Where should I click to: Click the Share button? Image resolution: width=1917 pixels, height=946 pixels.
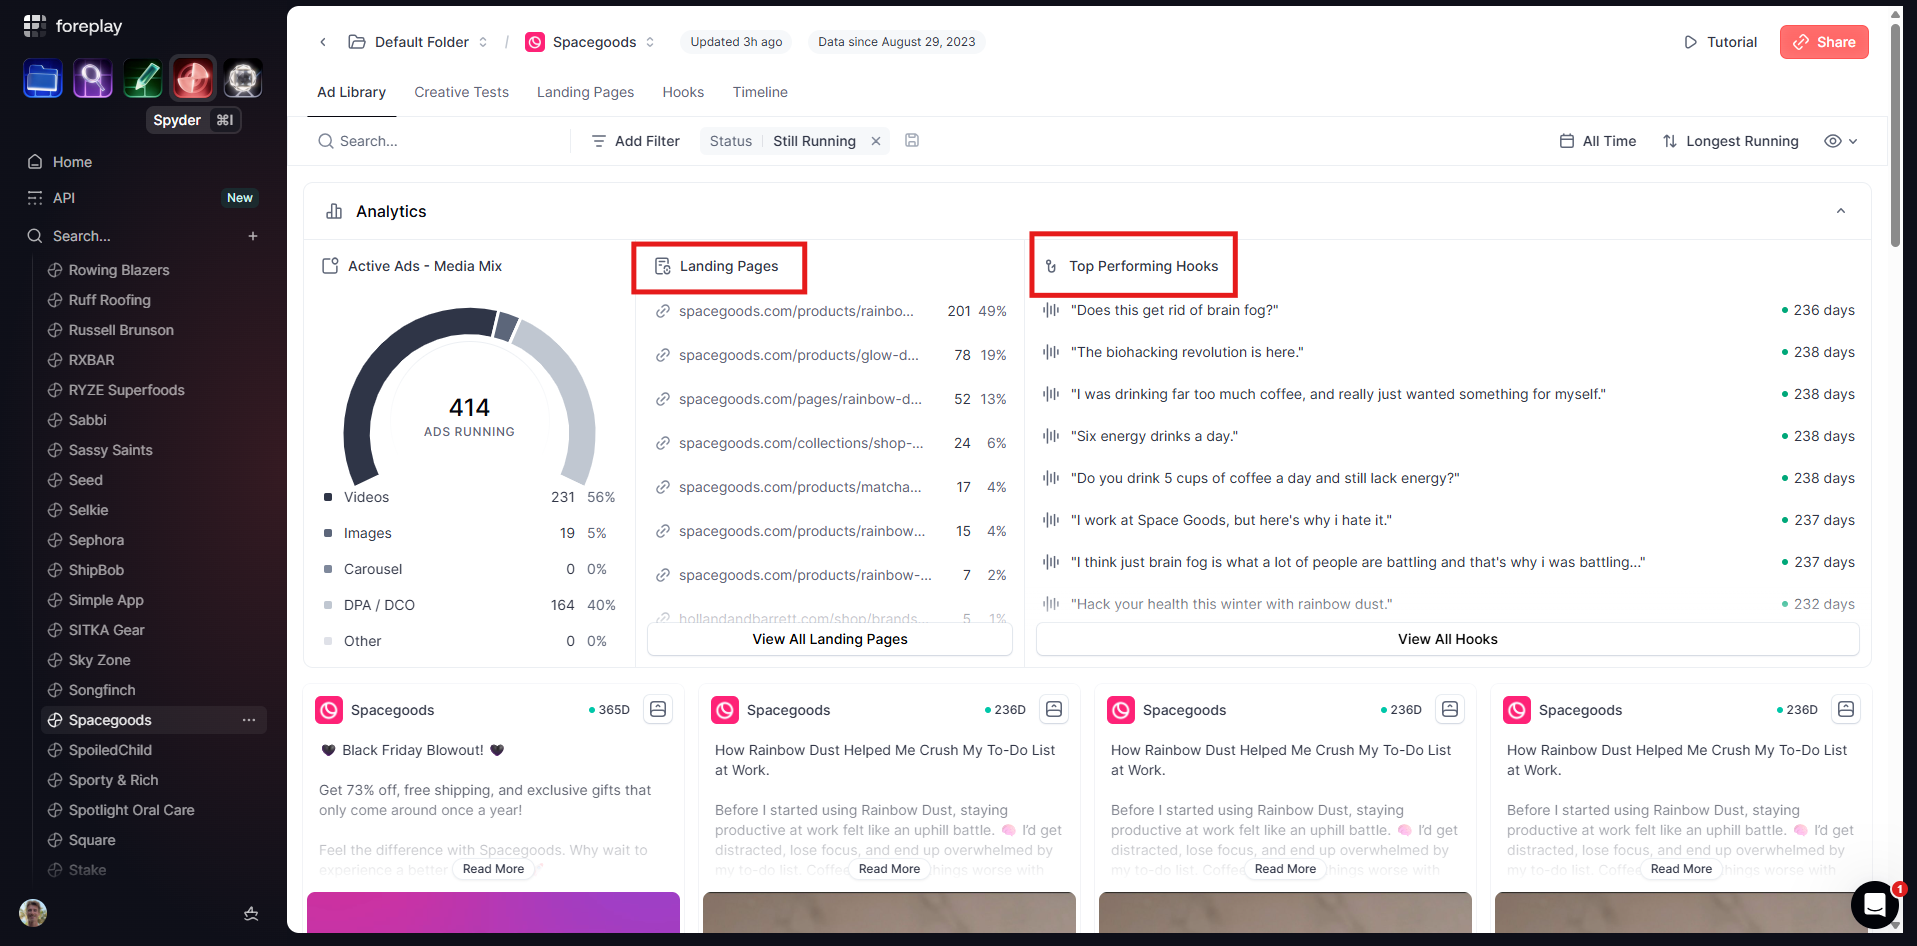tap(1824, 42)
